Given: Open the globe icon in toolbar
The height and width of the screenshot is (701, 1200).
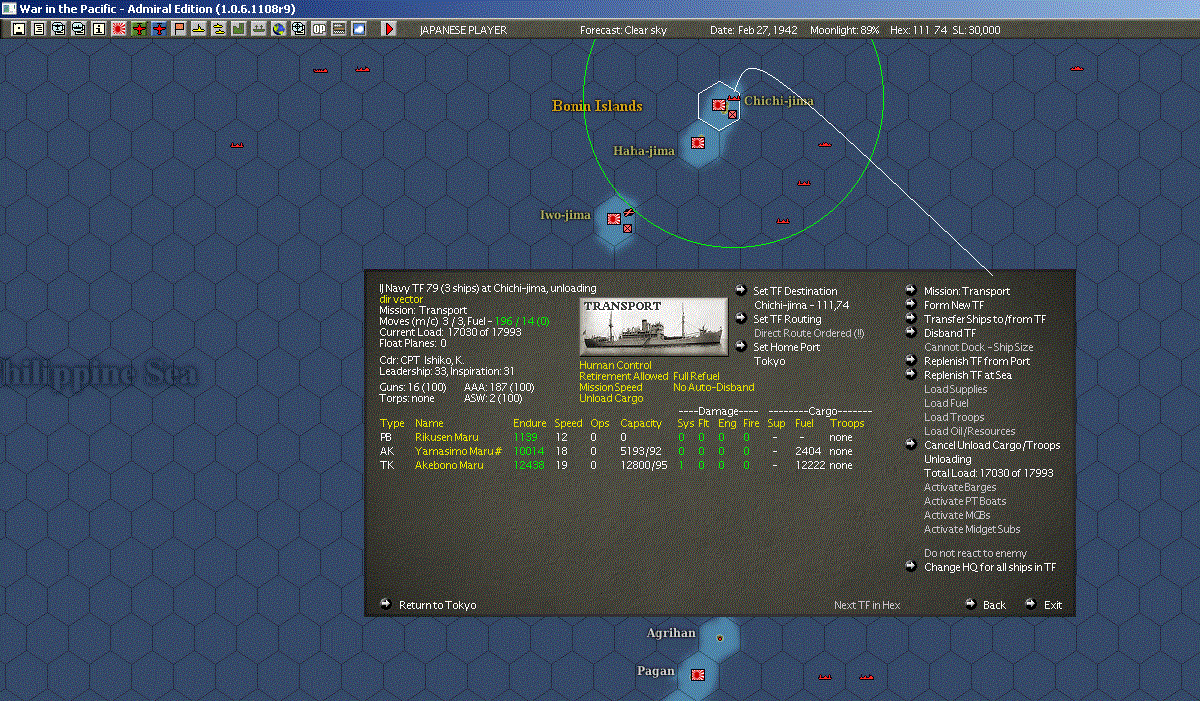Looking at the screenshot, I should (278, 30).
